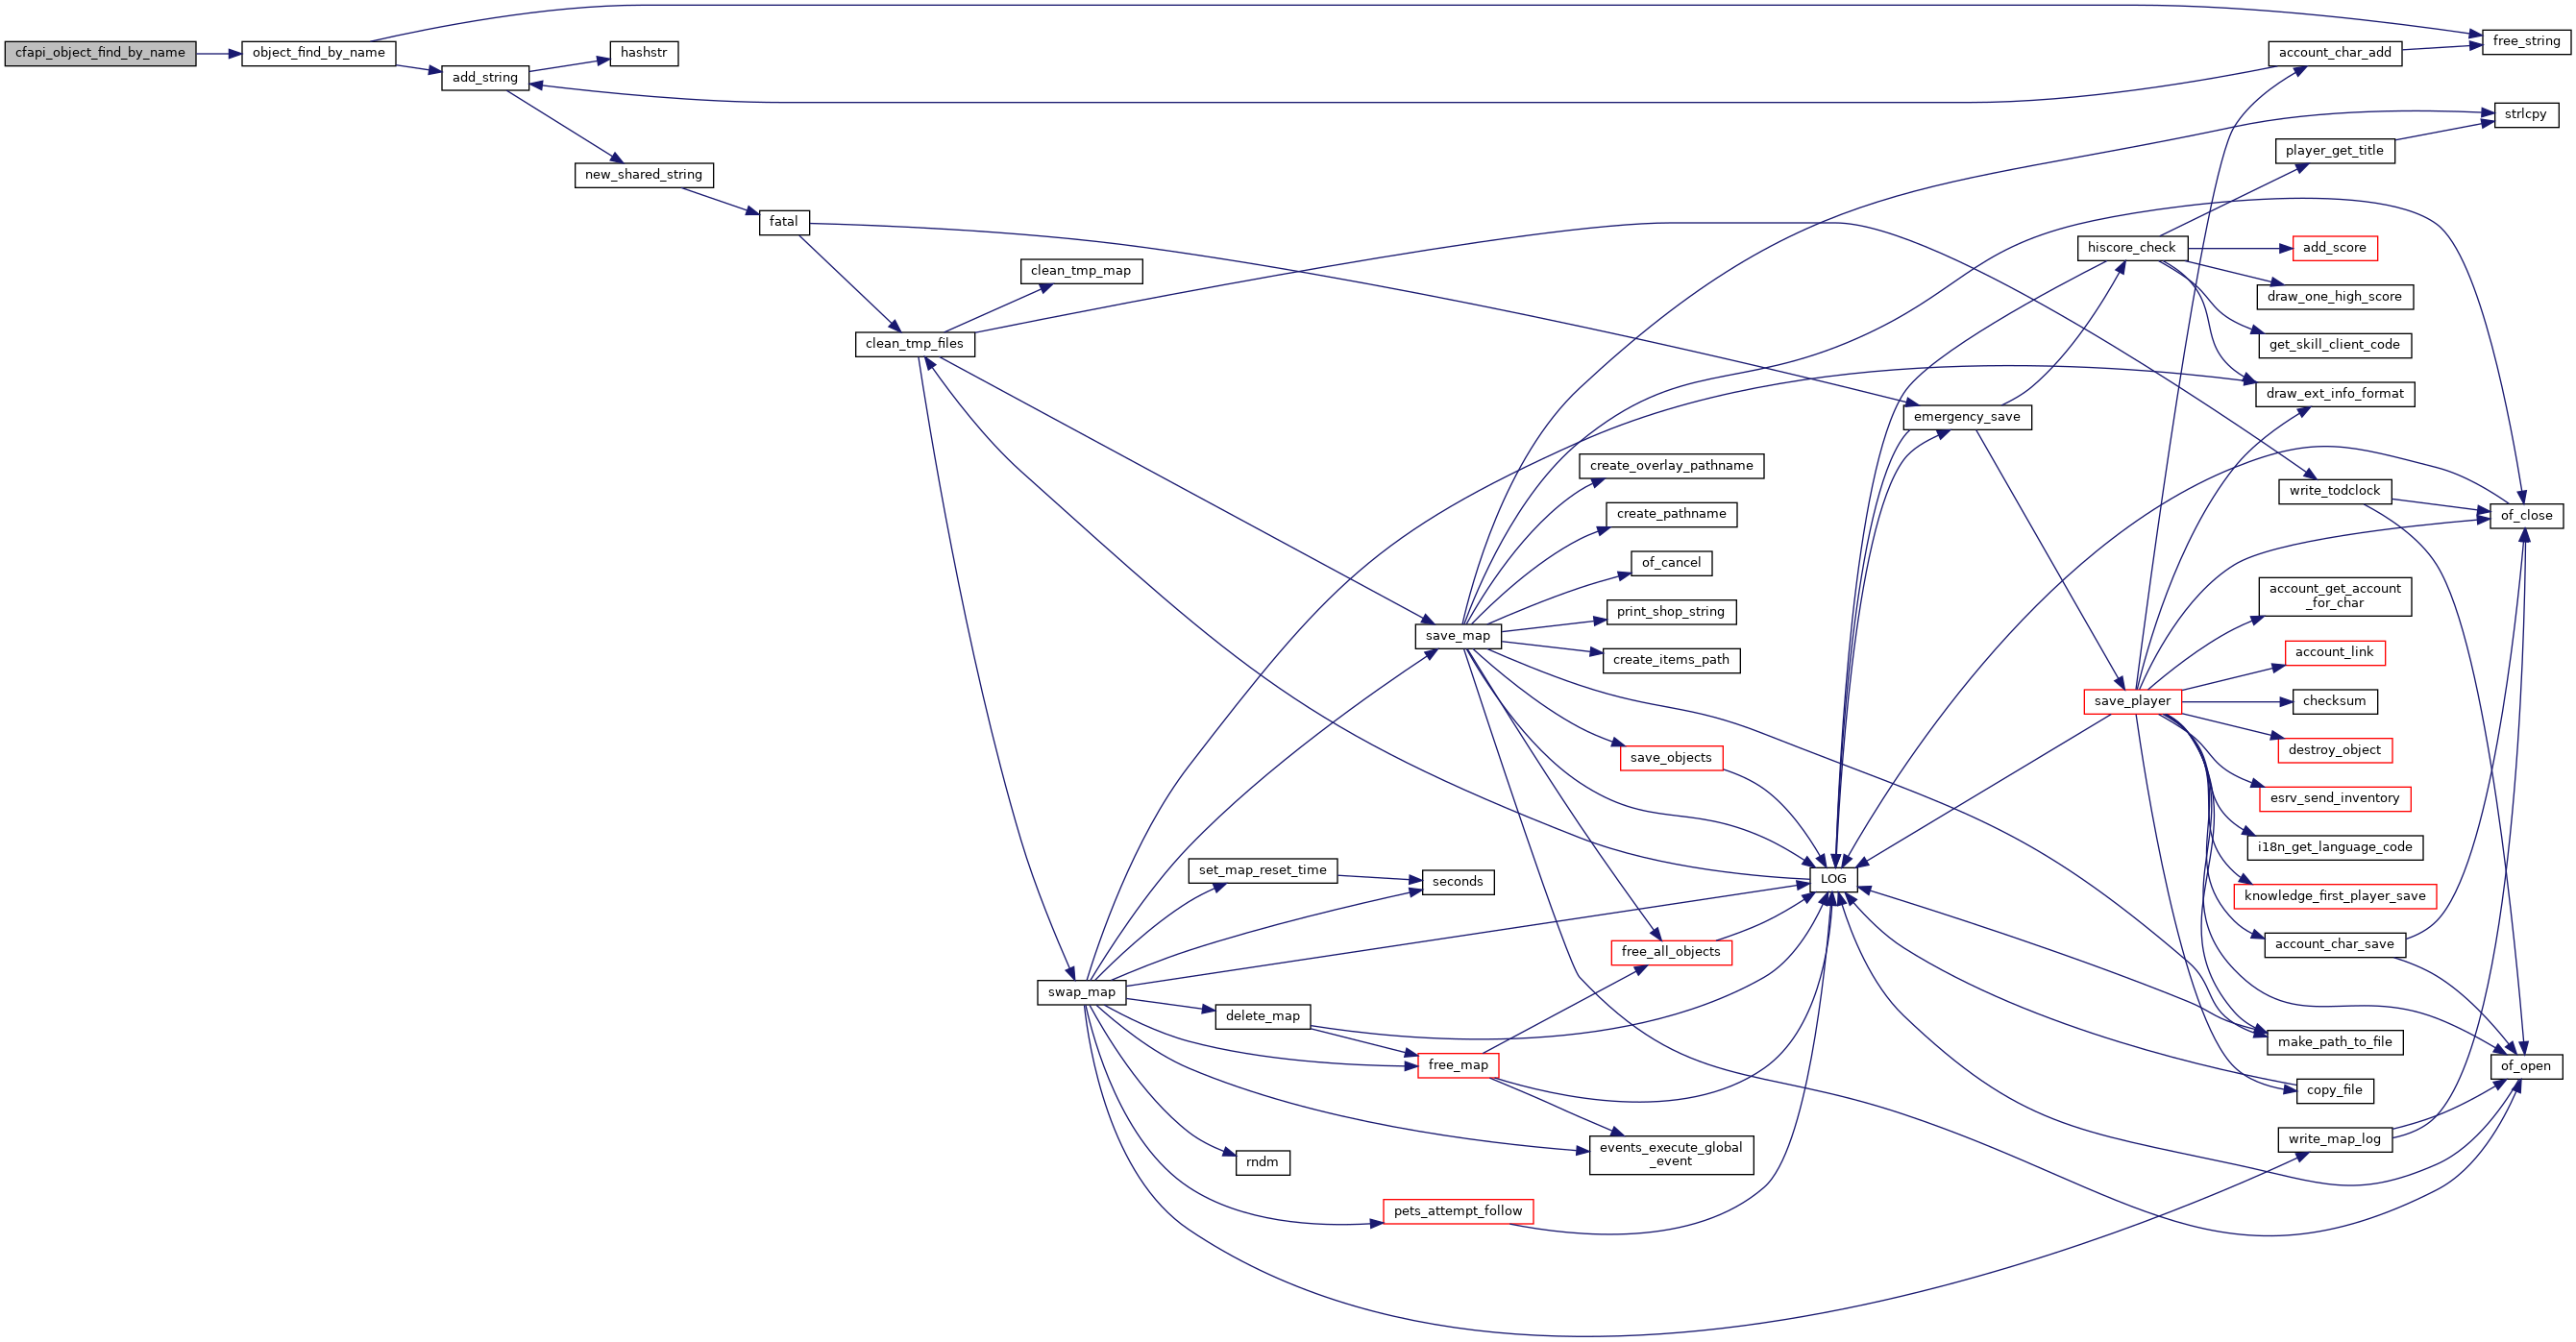This screenshot has height=1342, width=2576.
Task: Open the save_map node
Action: 1458,636
